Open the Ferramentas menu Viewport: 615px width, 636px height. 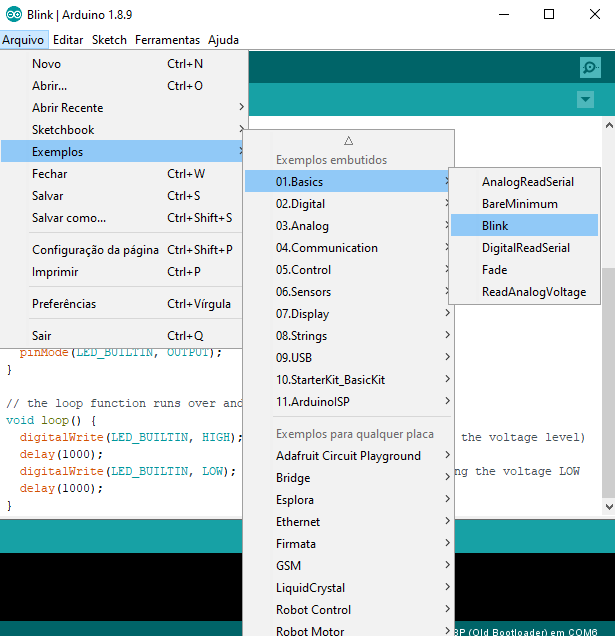(x=167, y=40)
